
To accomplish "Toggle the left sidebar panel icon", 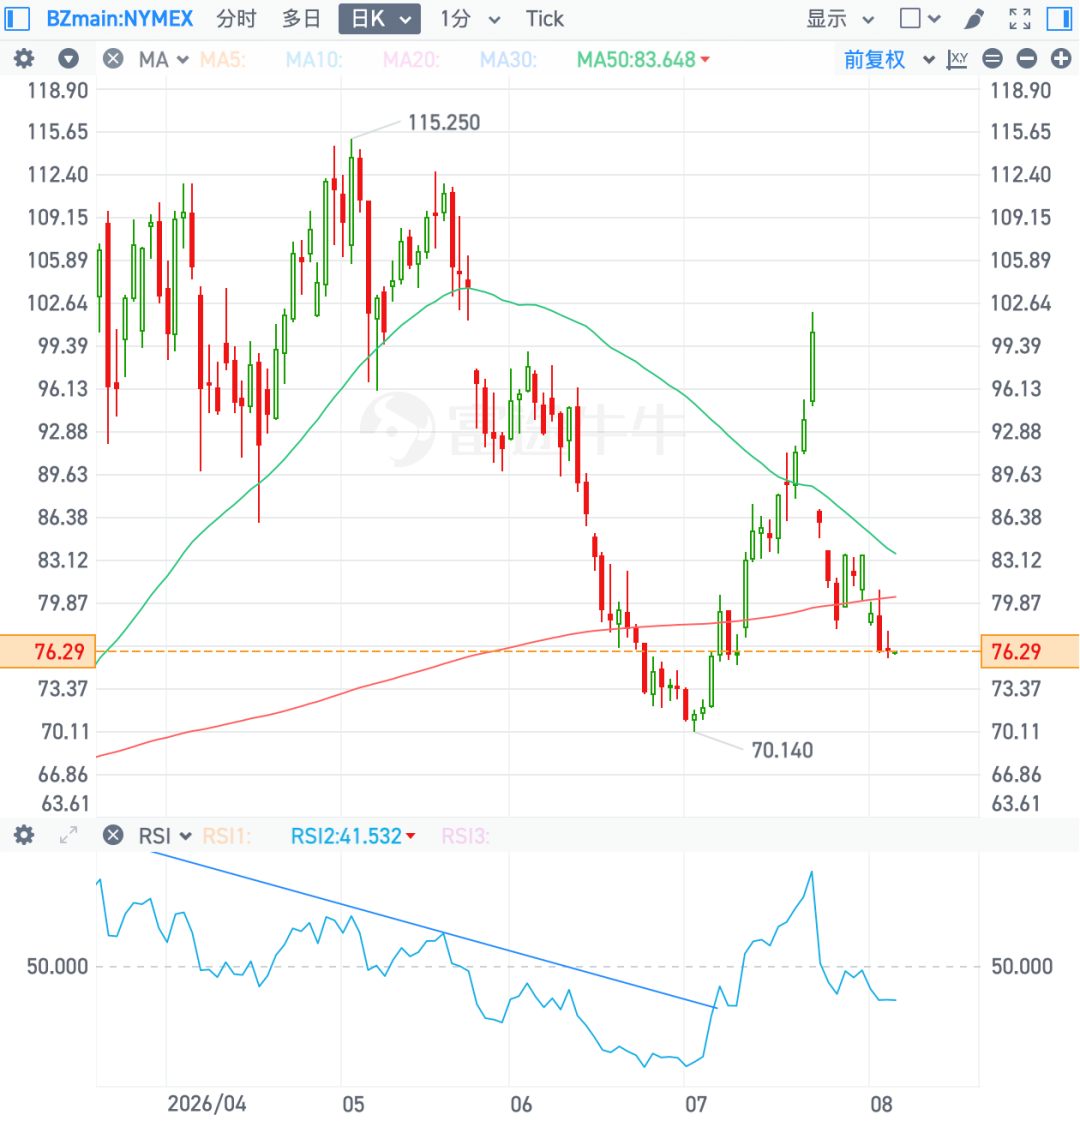I will pos(17,19).
